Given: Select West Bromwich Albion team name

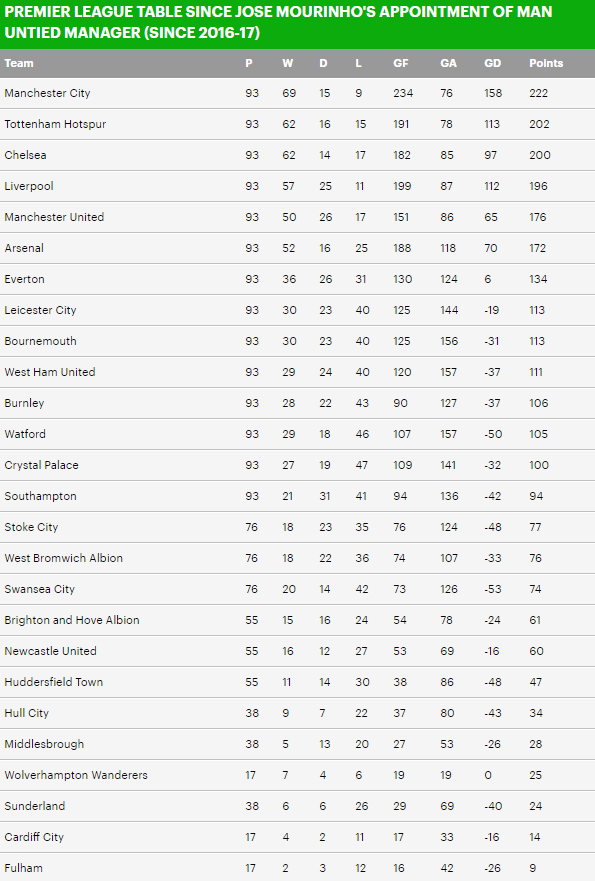Looking at the screenshot, I should (x=63, y=558).
